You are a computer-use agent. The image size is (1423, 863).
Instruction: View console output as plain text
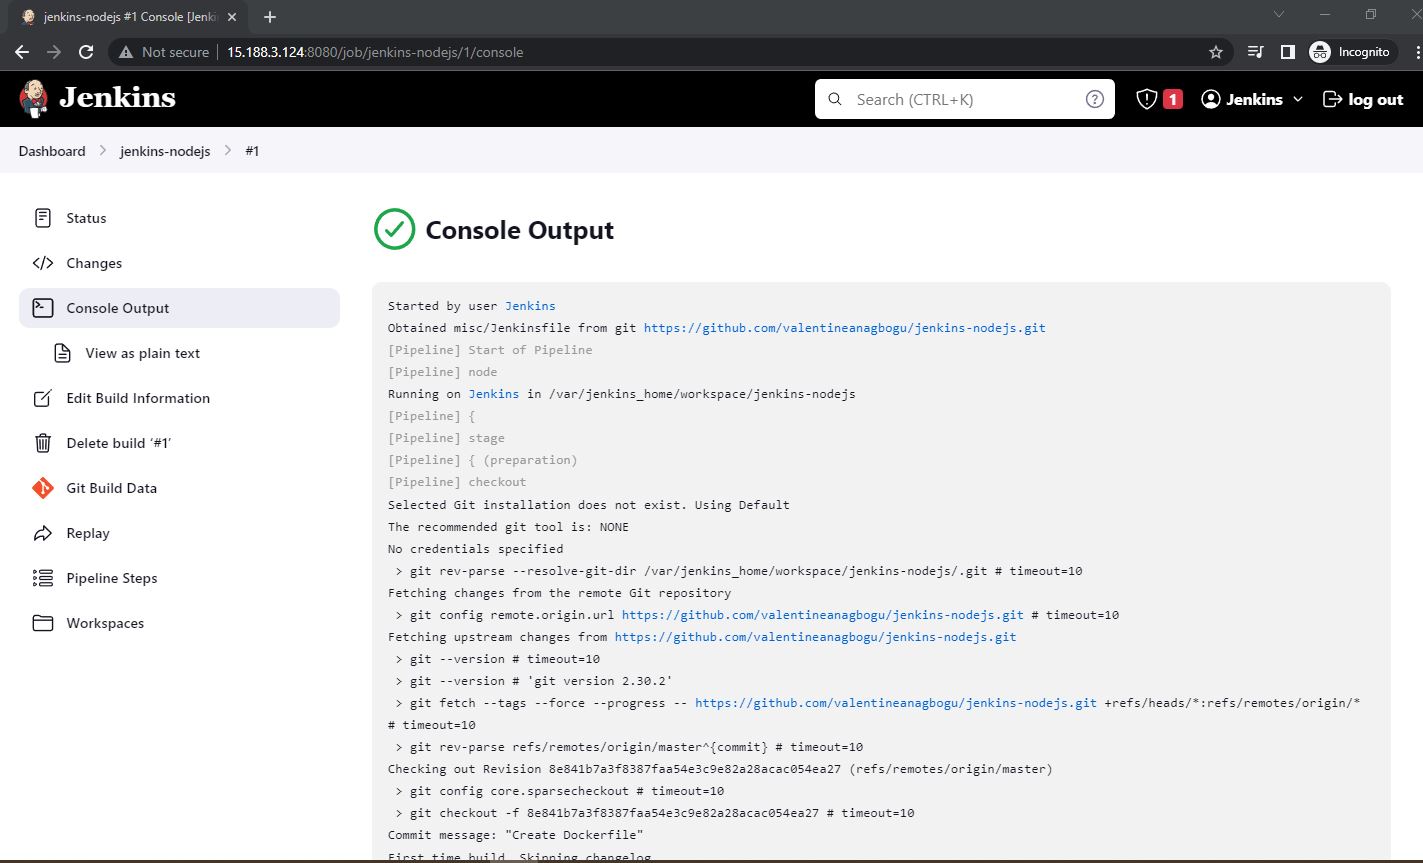142,353
